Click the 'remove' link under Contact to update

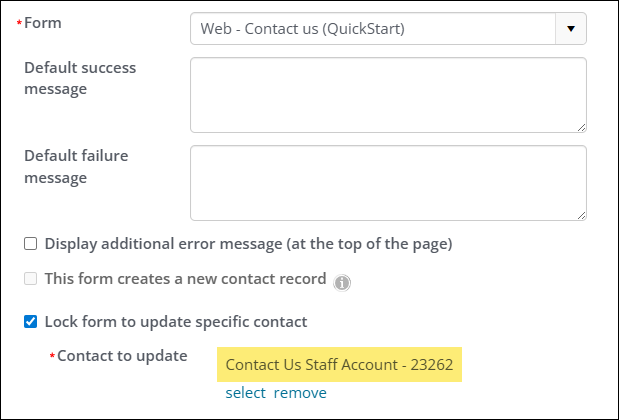point(300,393)
